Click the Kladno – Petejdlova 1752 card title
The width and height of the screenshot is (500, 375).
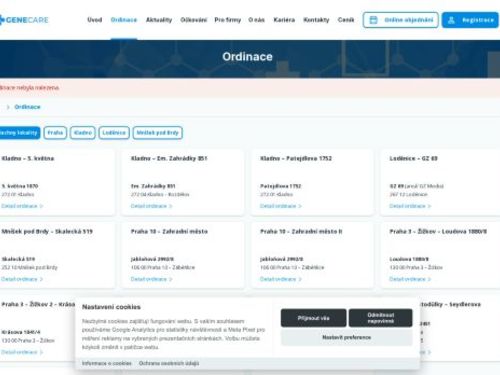[x=296, y=158]
